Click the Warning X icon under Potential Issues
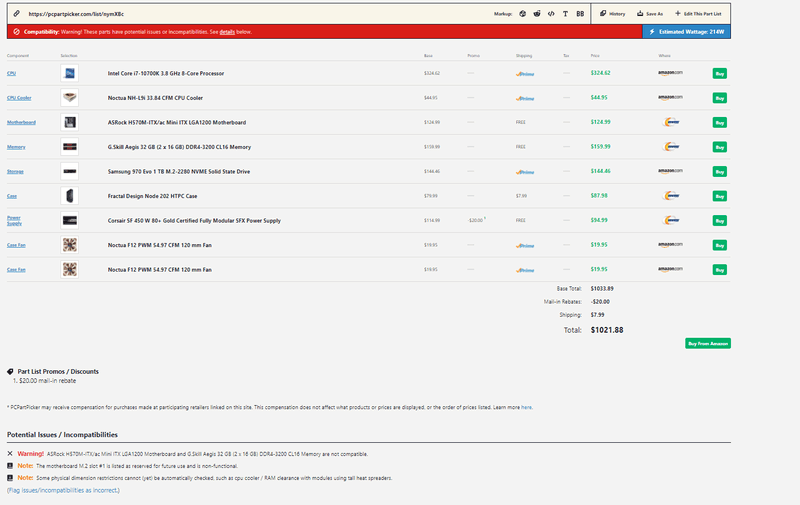The width and height of the screenshot is (800, 505). tap(10, 453)
